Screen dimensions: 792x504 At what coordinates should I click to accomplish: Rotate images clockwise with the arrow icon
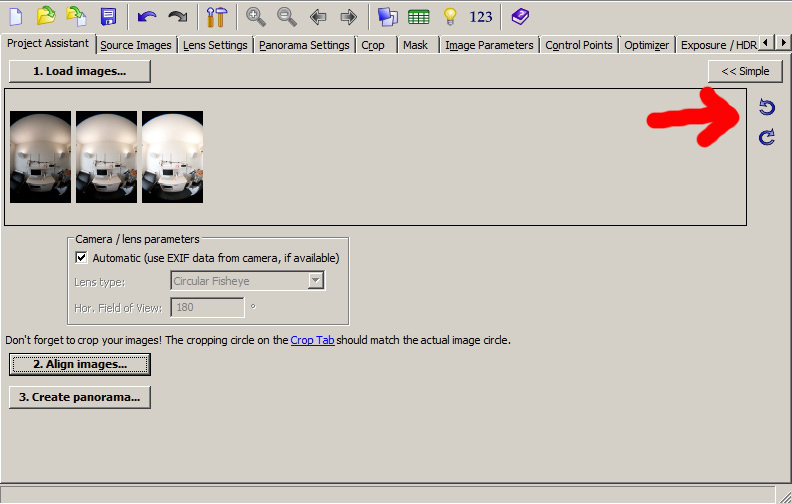tap(767, 137)
